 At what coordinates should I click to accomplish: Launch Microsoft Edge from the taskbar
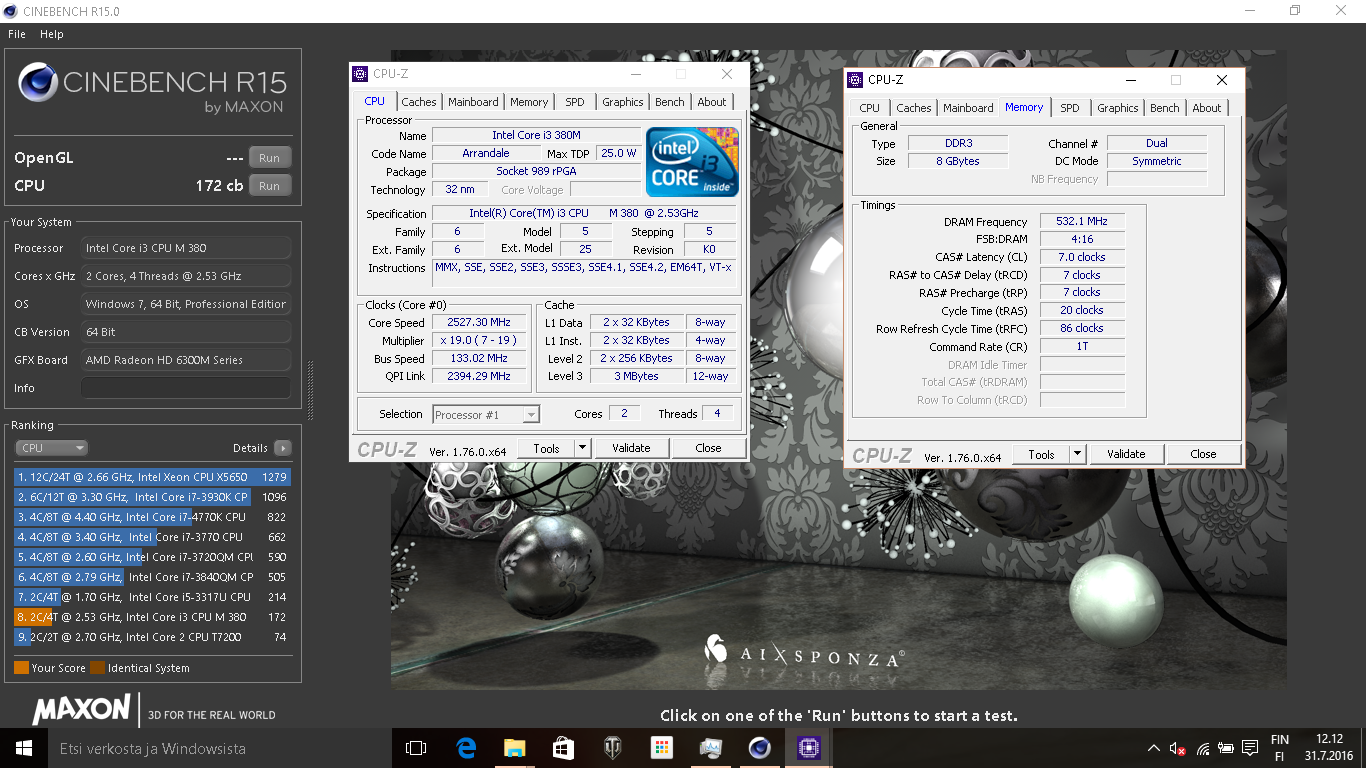click(465, 748)
